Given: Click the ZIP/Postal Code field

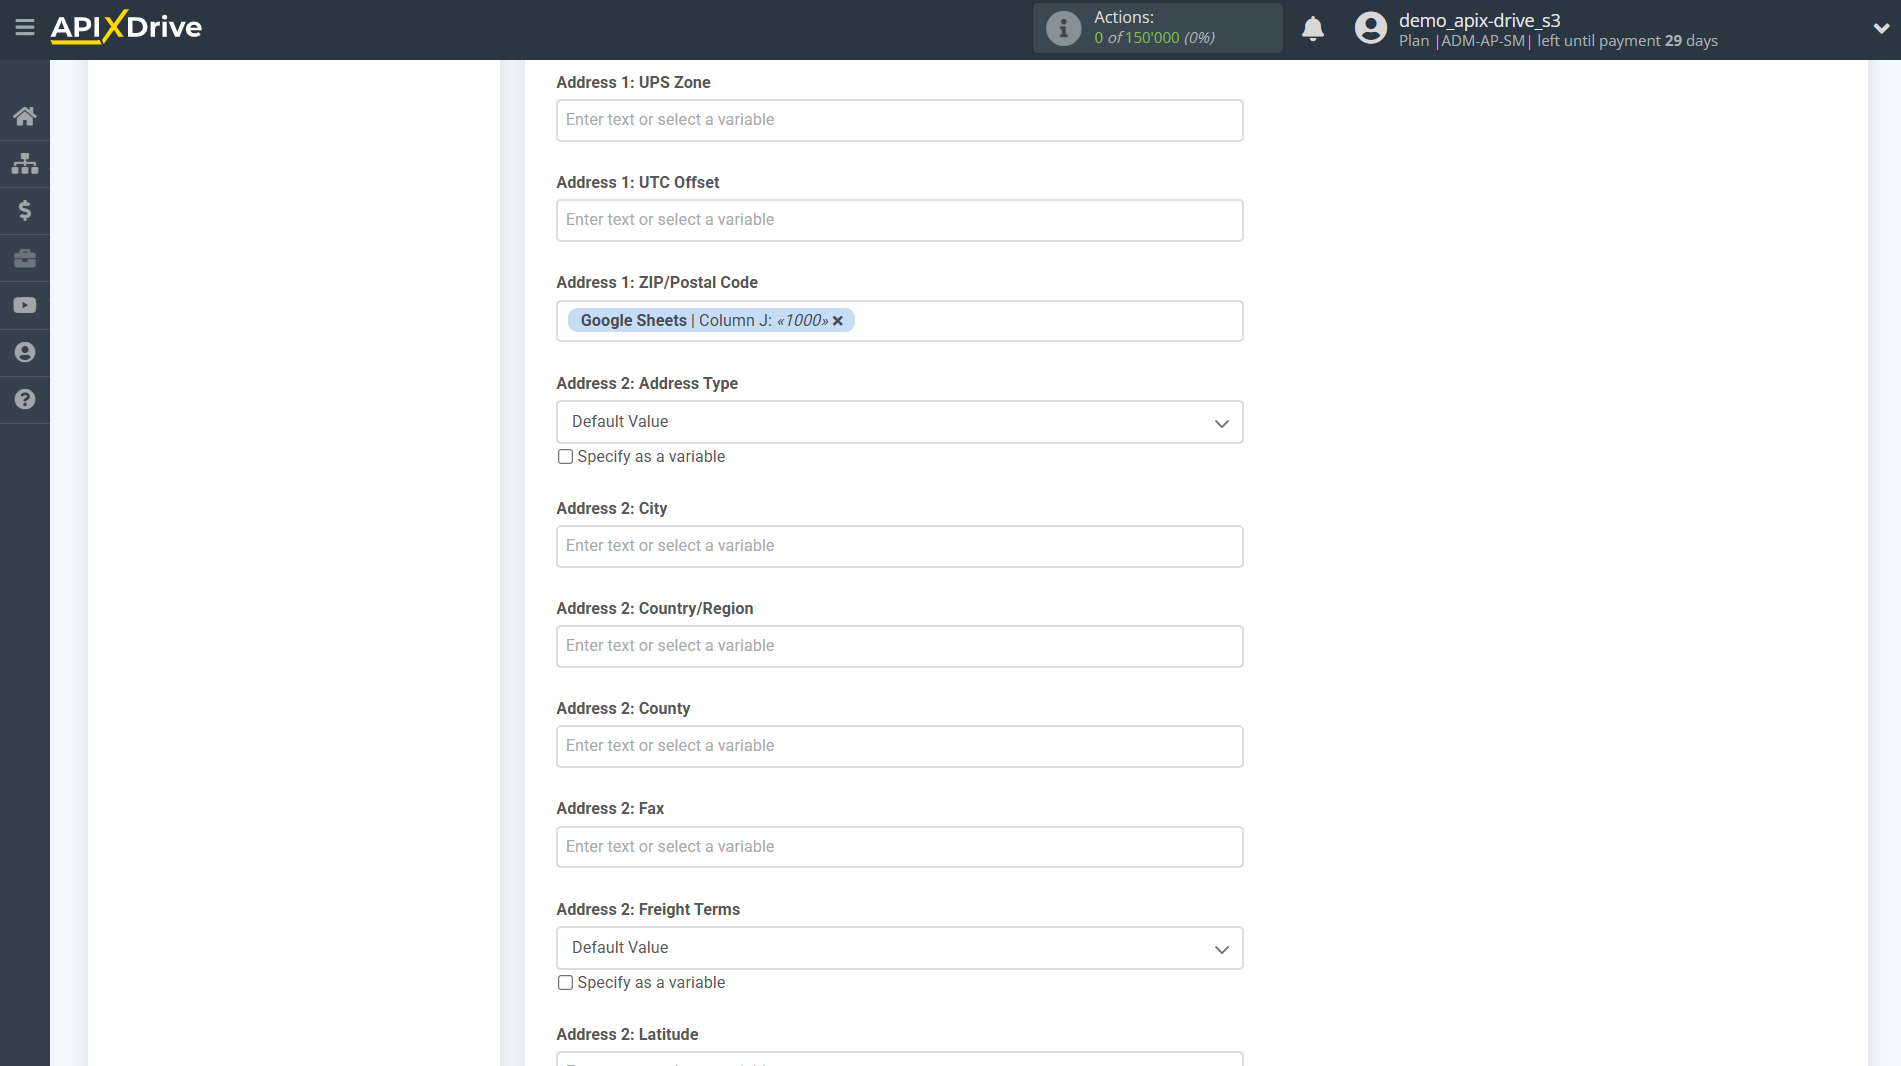Looking at the screenshot, I should click(x=899, y=321).
